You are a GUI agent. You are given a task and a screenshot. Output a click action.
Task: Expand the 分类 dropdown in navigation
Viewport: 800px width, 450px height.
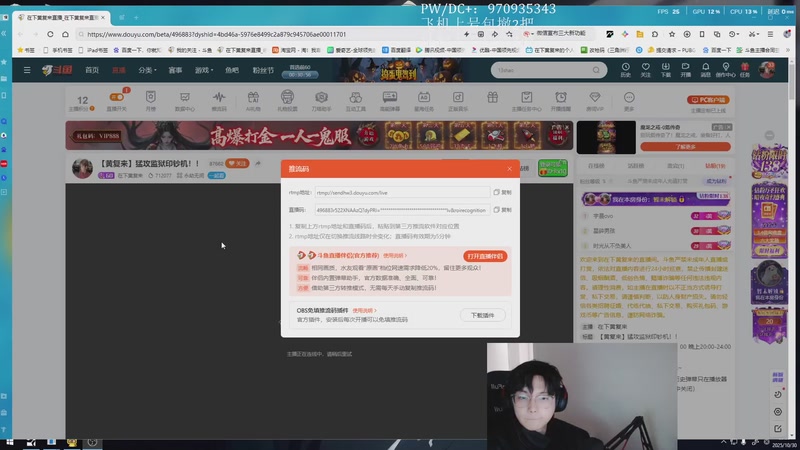click(147, 70)
